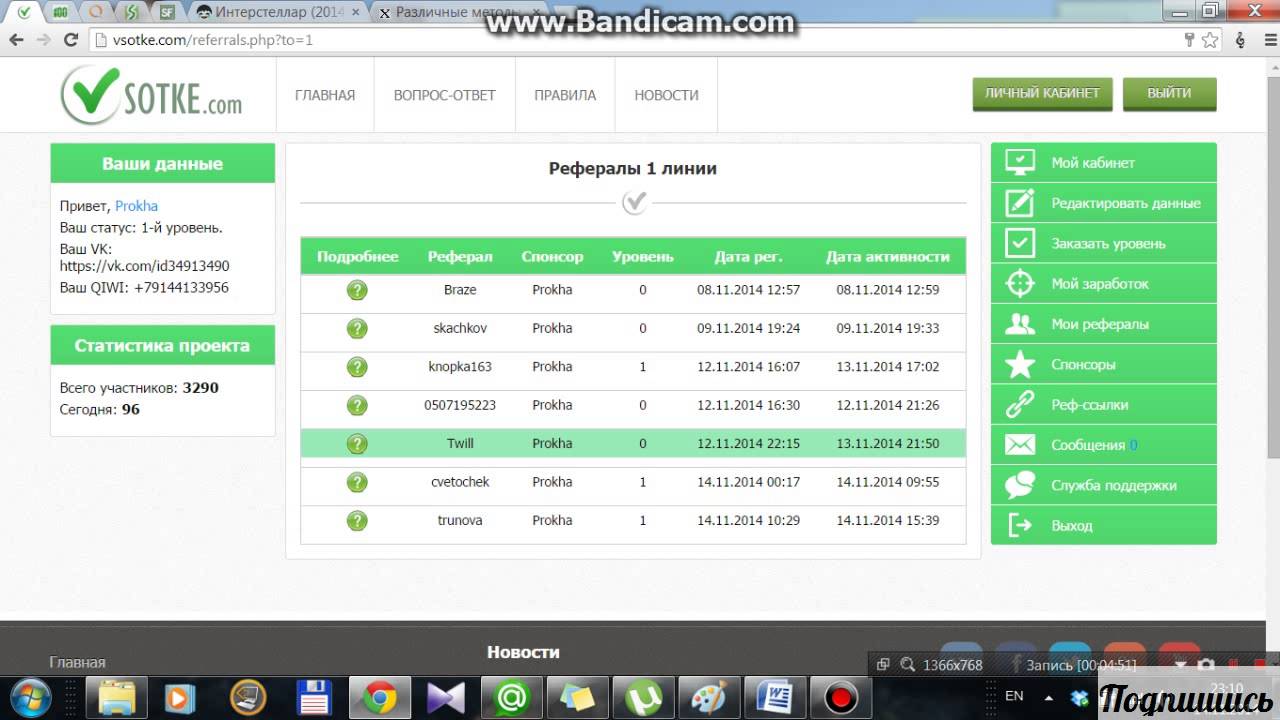Click EN language indicator in system tray
Viewport: 1280px width, 720px height.
pos(1014,695)
